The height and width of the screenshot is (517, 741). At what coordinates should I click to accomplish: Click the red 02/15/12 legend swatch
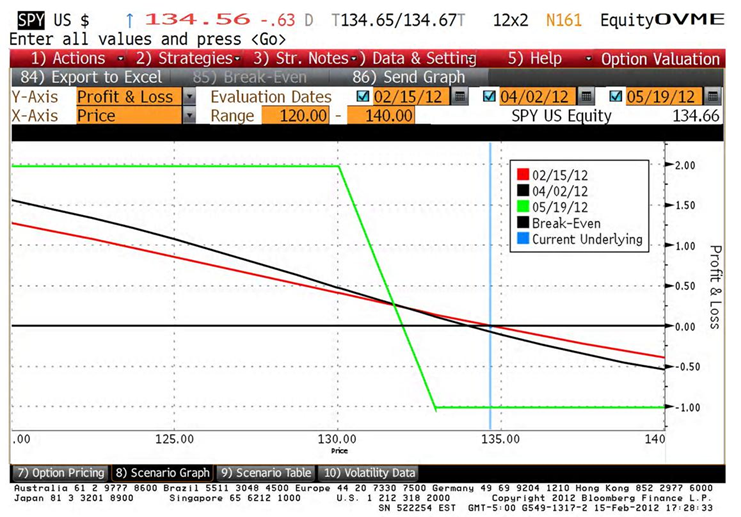(523, 174)
